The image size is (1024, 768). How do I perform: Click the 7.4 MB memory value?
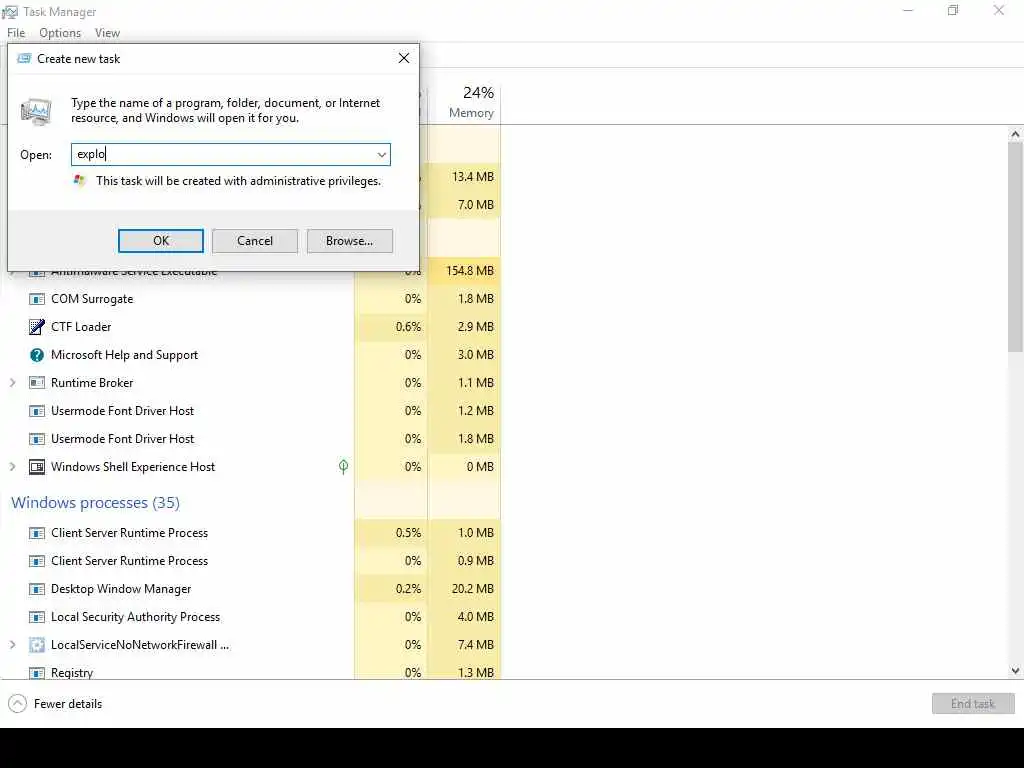tap(475, 645)
